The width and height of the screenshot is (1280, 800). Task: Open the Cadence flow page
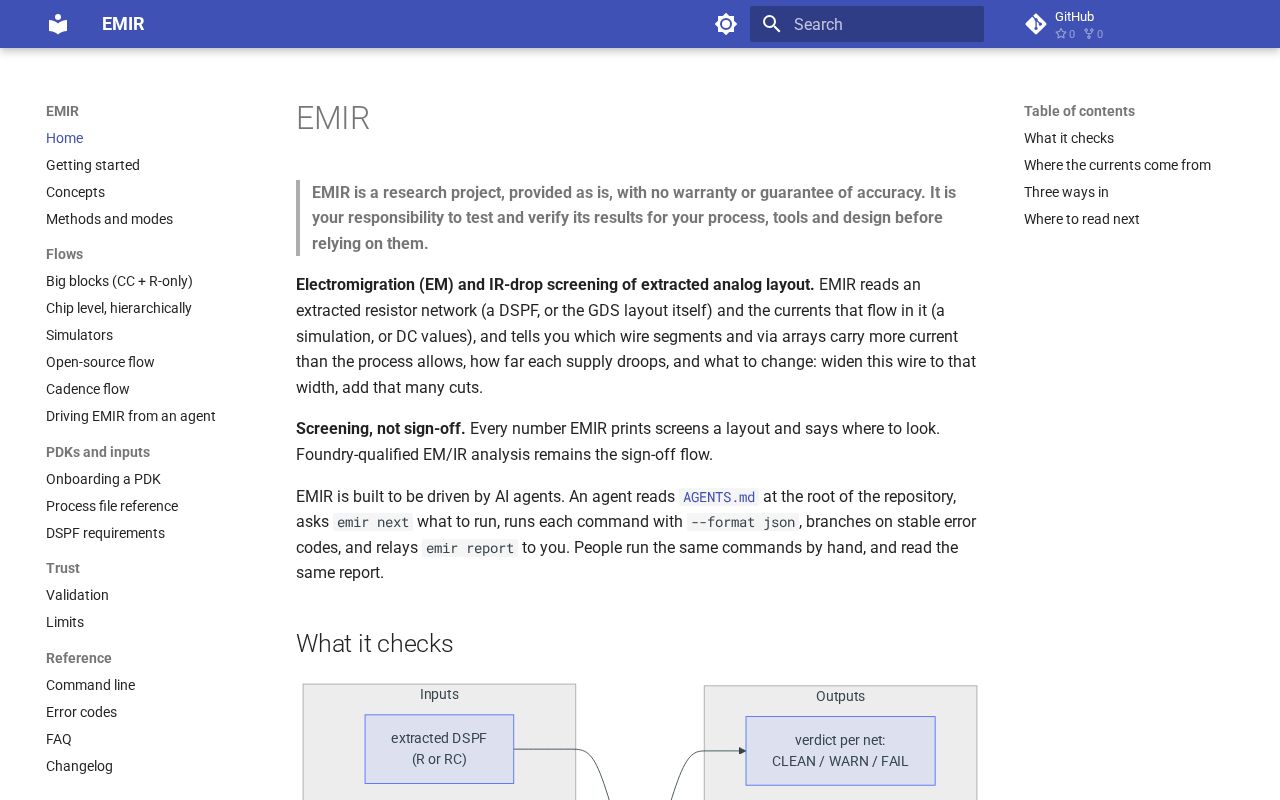click(88, 389)
